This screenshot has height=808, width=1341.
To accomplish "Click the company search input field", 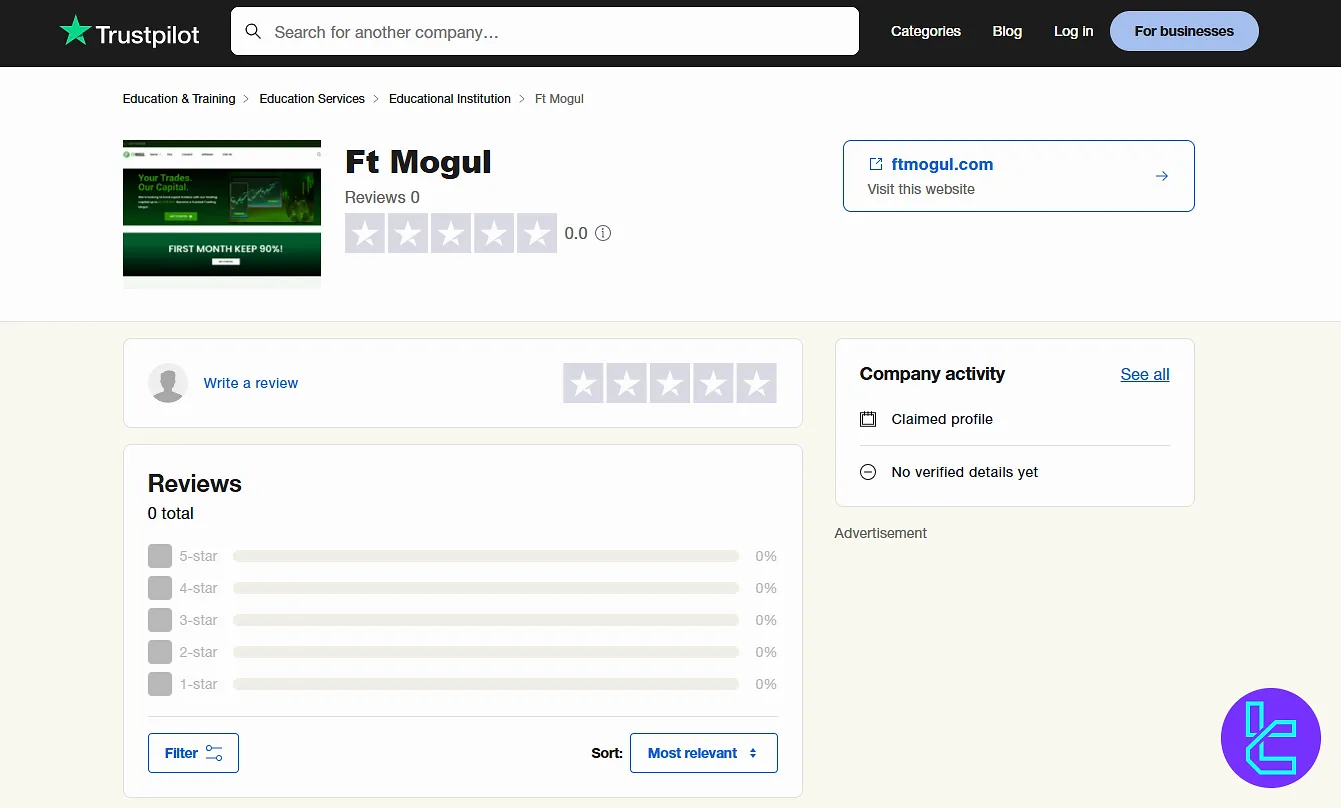I will (545, 31).
